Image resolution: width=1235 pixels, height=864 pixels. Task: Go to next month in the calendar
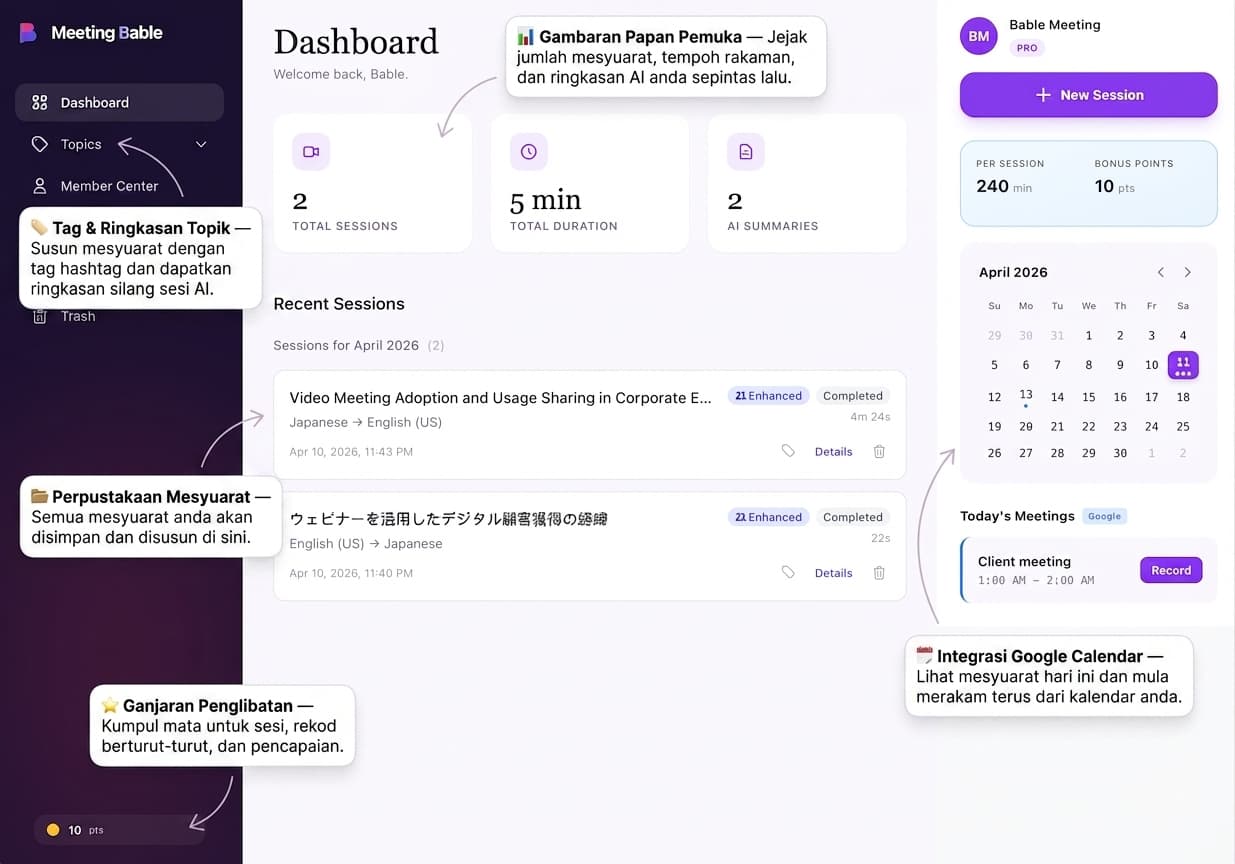click(1188, 271)
